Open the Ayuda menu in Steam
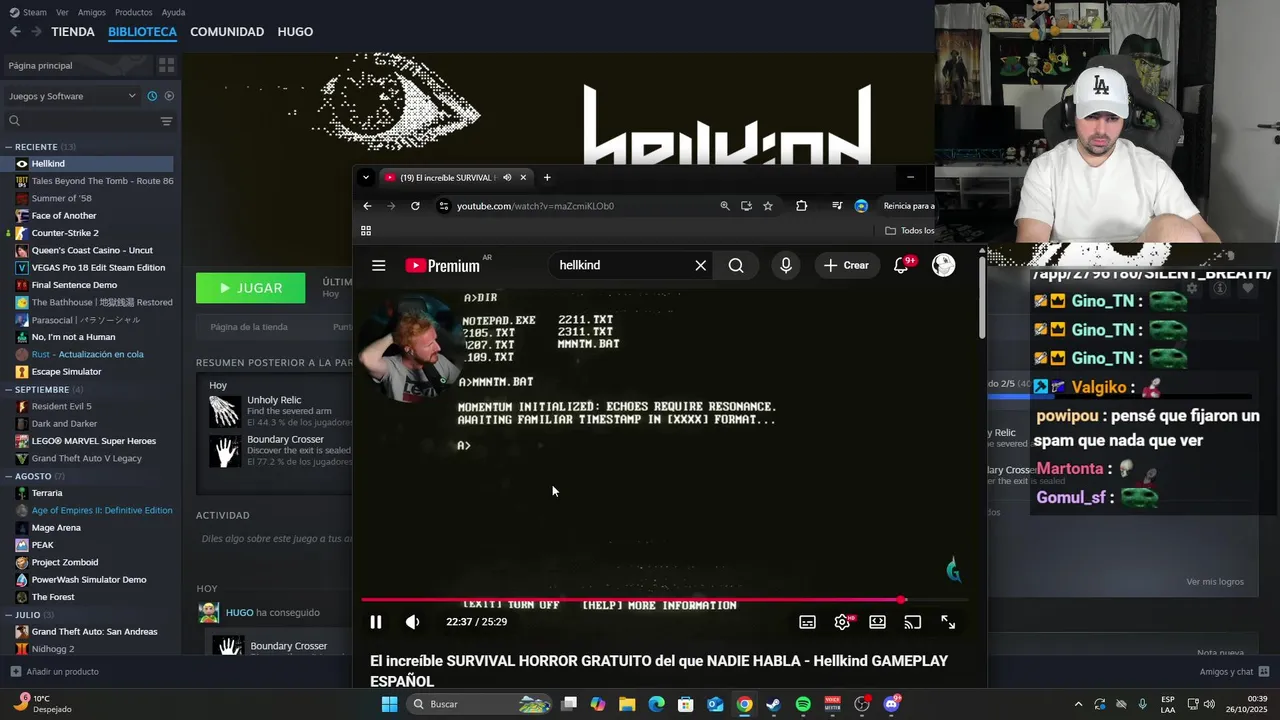This screenshot has height=720, width=1280. (x=173, y=12)
